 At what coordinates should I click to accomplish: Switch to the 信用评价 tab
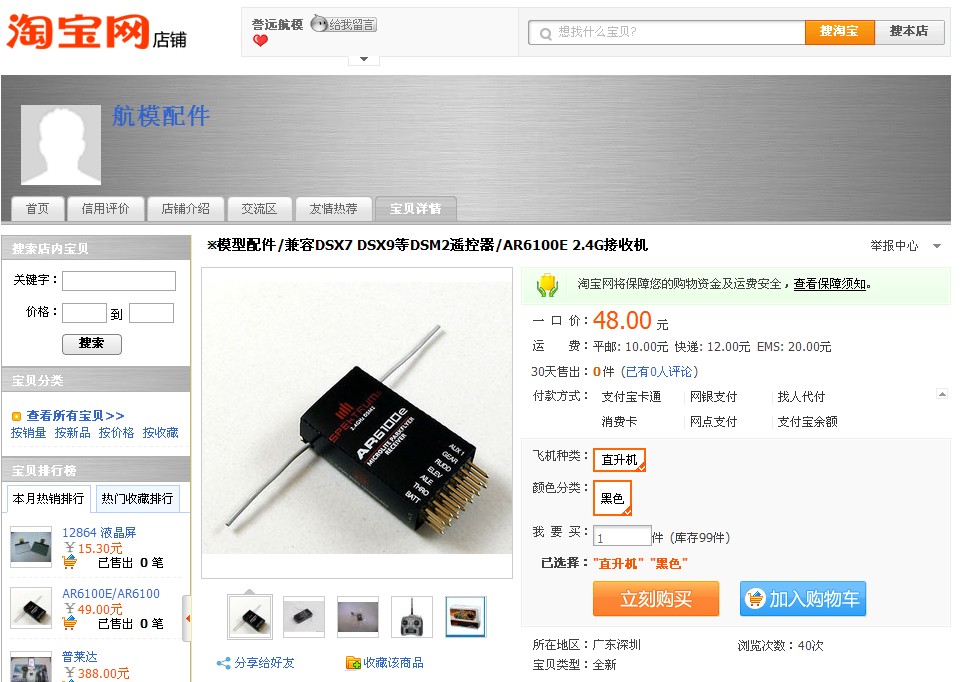pos(105,209)
